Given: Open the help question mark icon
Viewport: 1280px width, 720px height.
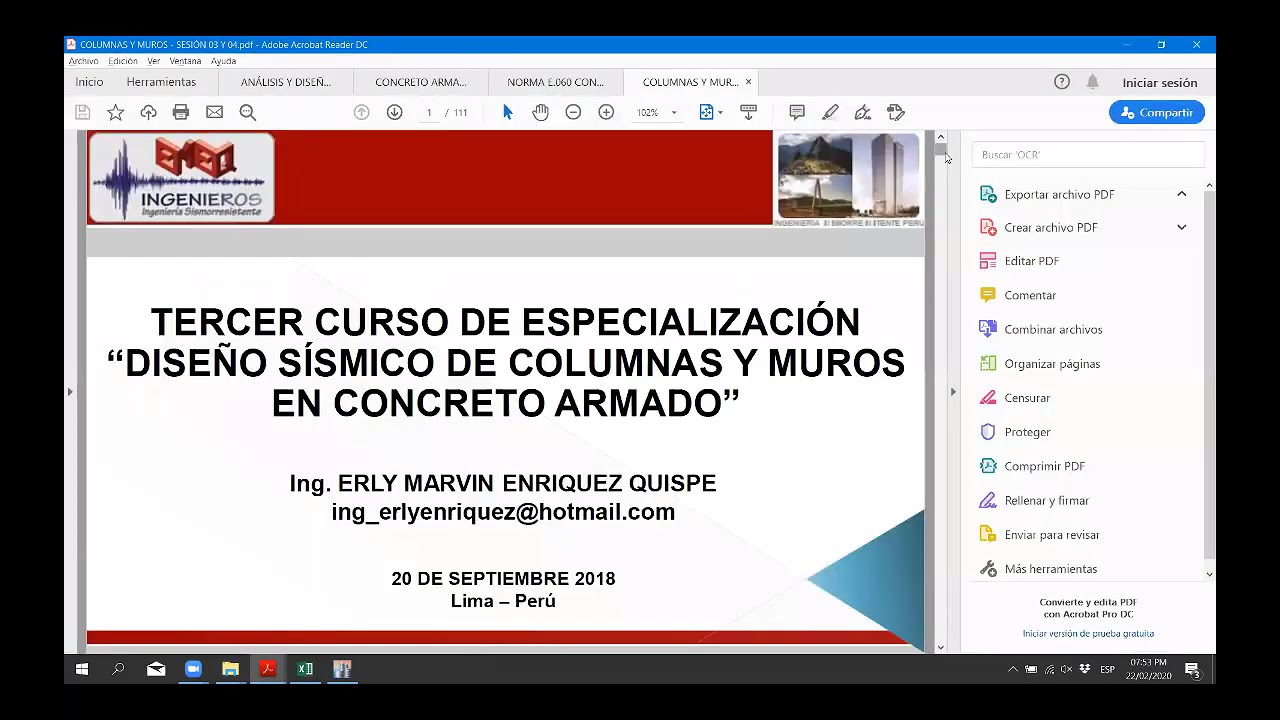Looking at the screenshot, I should 1062,82.
